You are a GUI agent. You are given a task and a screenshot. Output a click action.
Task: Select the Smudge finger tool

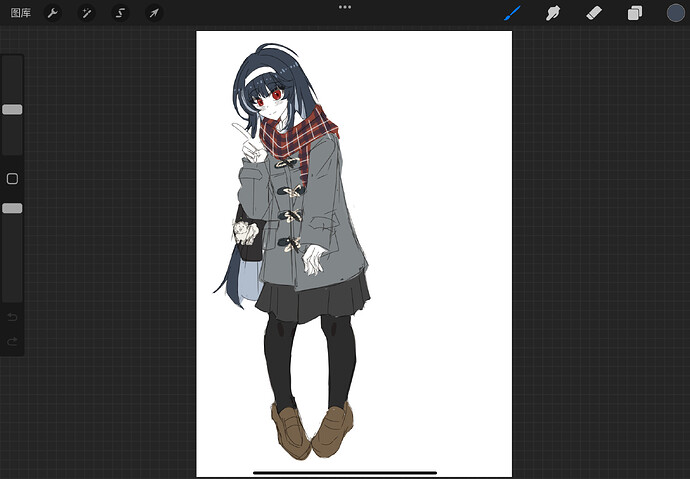553,13
